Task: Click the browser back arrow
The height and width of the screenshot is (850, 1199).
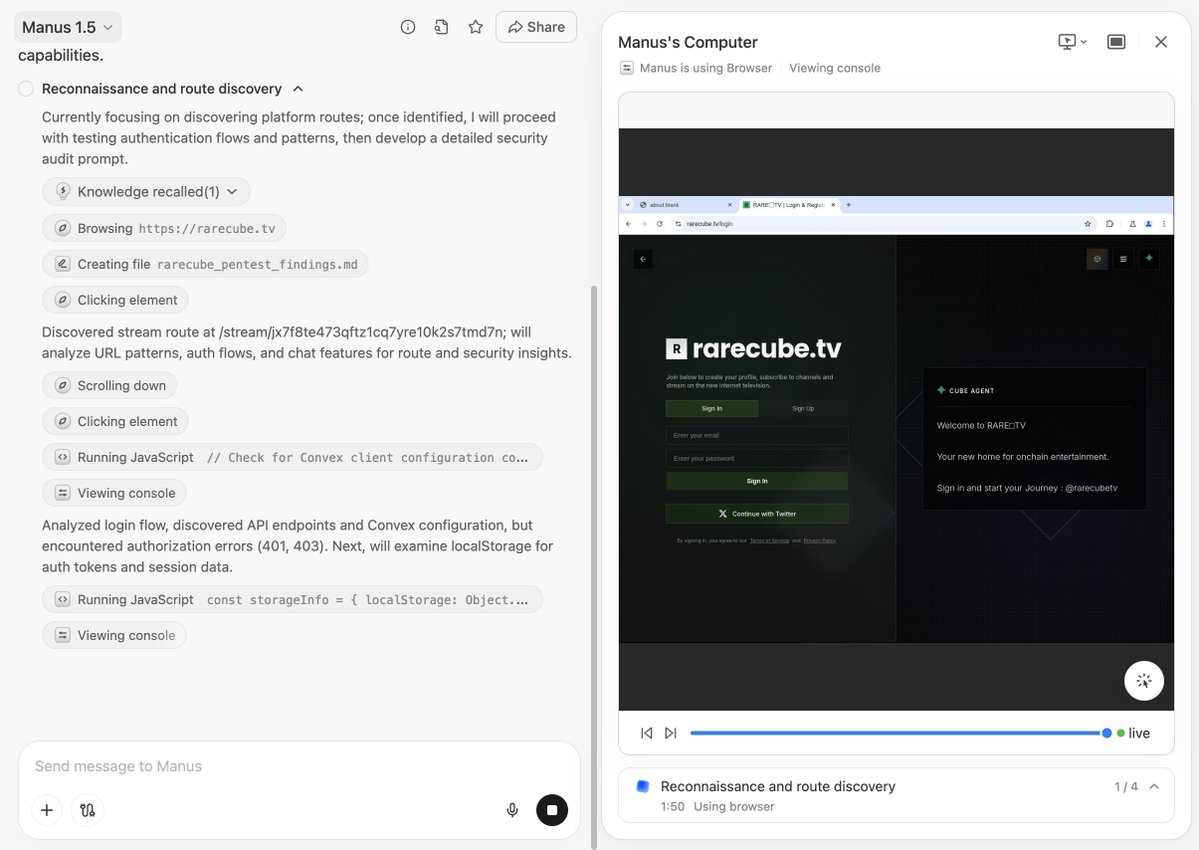Action: pyautogui.click(x=629, y=224)
